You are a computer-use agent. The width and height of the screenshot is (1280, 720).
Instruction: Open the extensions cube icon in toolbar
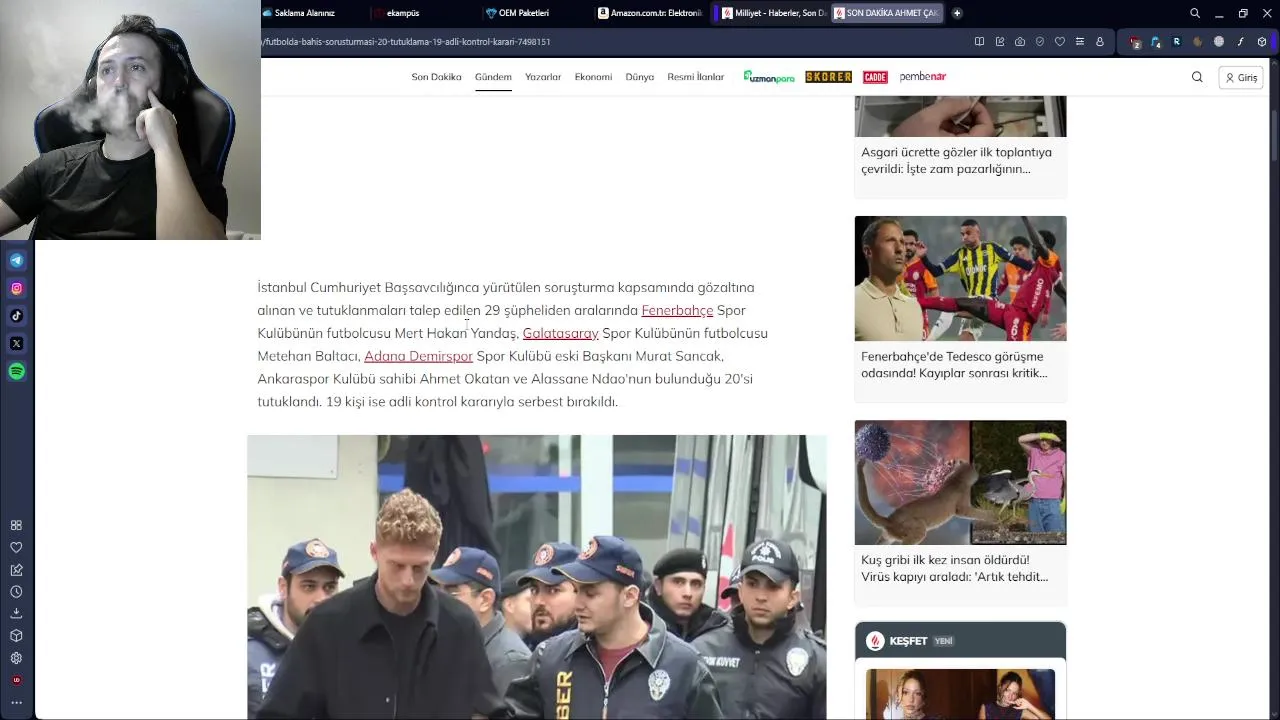pos(1262,42)
